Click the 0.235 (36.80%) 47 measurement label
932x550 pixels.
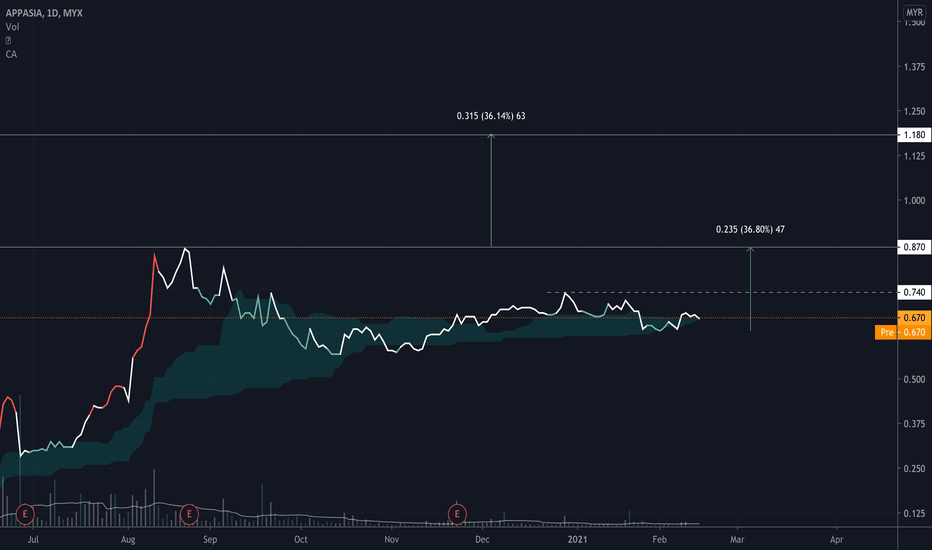(750, 229)
